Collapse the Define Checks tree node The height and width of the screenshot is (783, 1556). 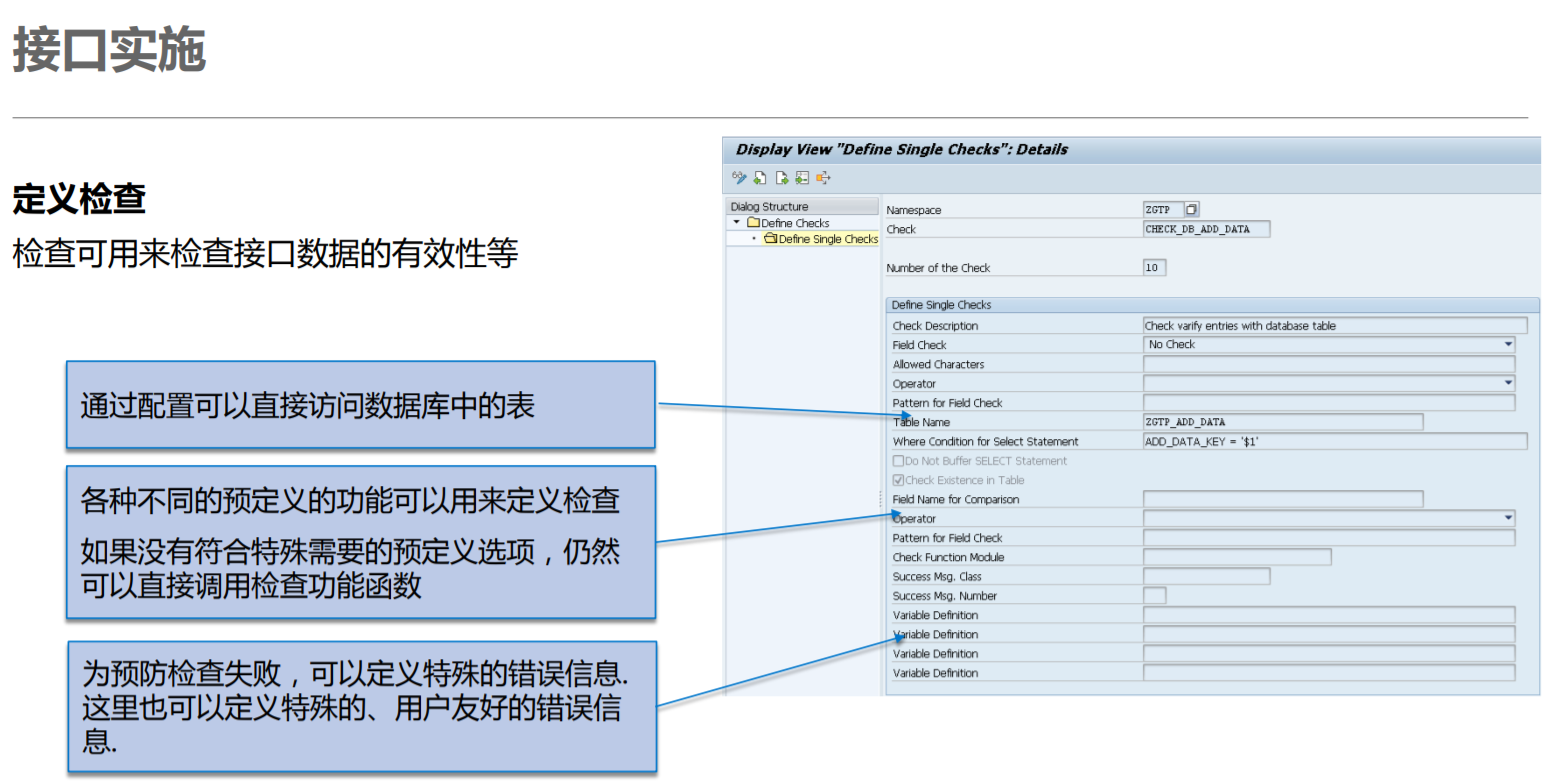coord(734,222)
